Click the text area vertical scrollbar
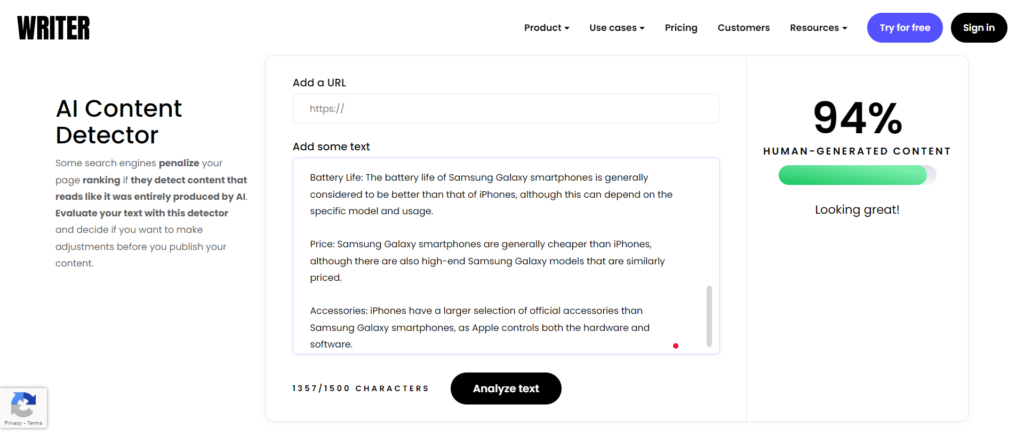Screen dimensions: 1024x437 [x=710, y=315]
